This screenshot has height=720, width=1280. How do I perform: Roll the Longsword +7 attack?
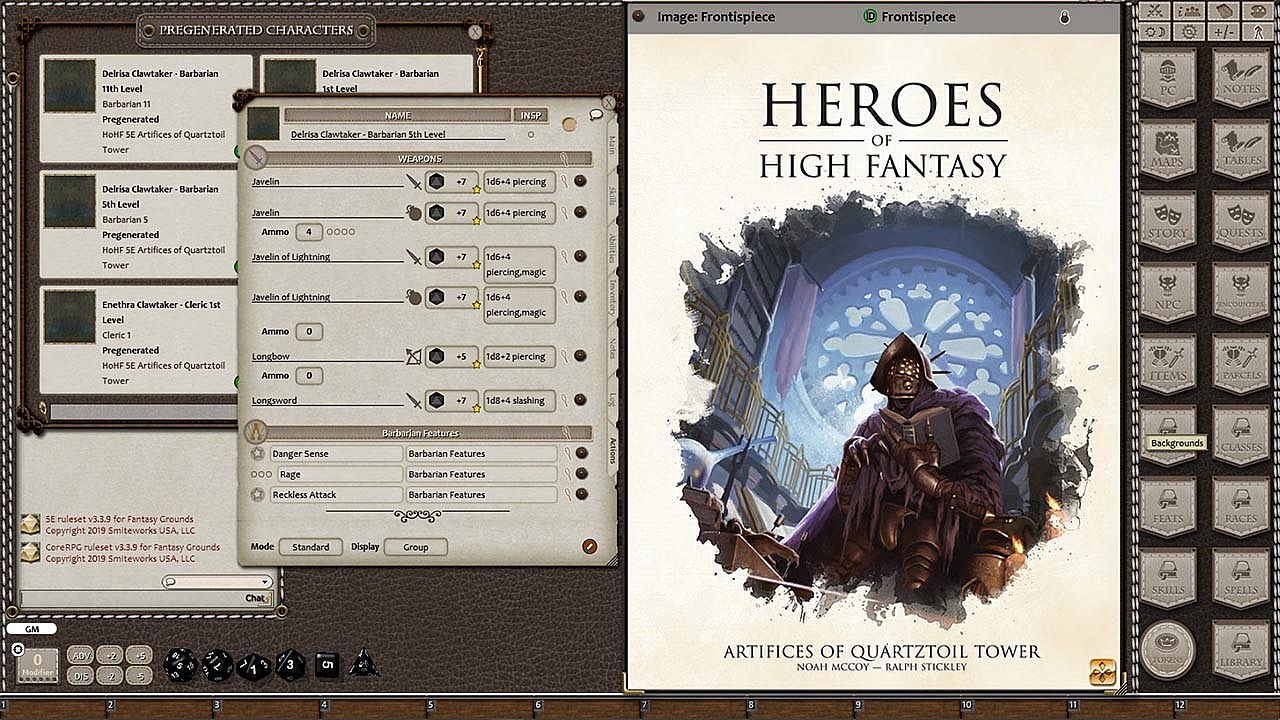(451, 401)
